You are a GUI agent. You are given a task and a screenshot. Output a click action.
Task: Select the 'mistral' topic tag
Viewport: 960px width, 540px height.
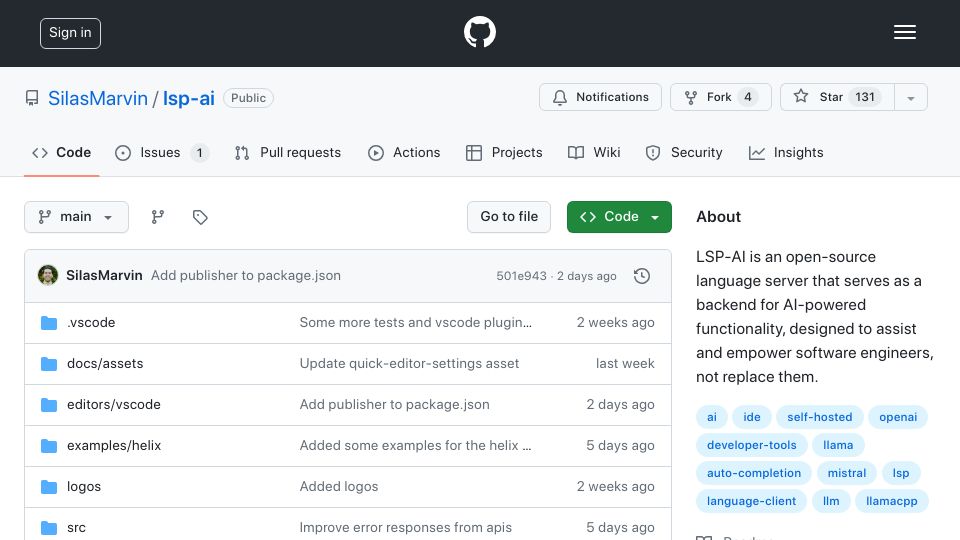pyautogui.click(x=847, y=473)
